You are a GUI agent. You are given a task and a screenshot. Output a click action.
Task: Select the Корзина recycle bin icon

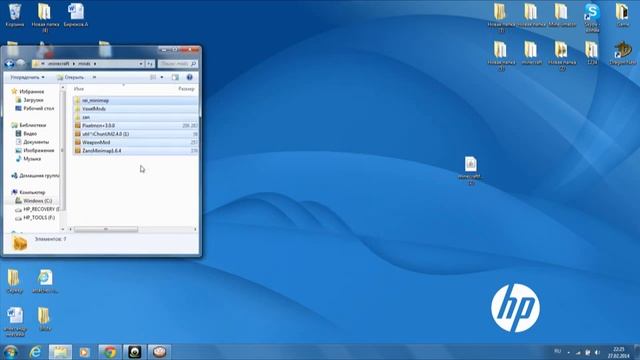(15, 16)
